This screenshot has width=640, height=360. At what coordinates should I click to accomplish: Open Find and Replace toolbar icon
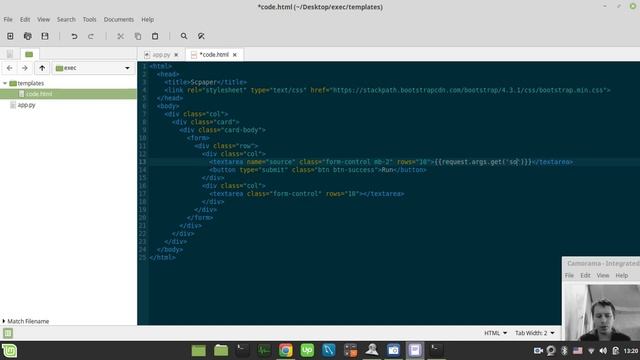201,36
